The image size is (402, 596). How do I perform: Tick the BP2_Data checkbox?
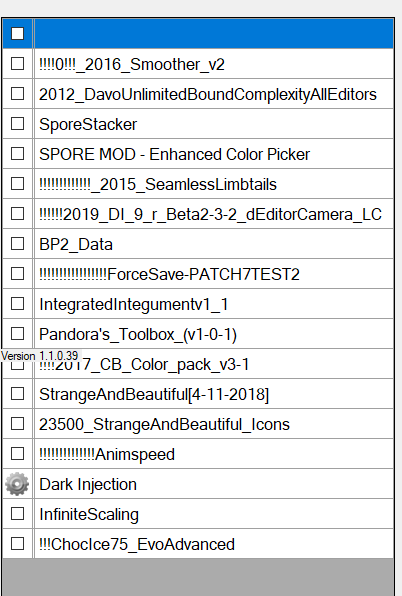[17, 244]
